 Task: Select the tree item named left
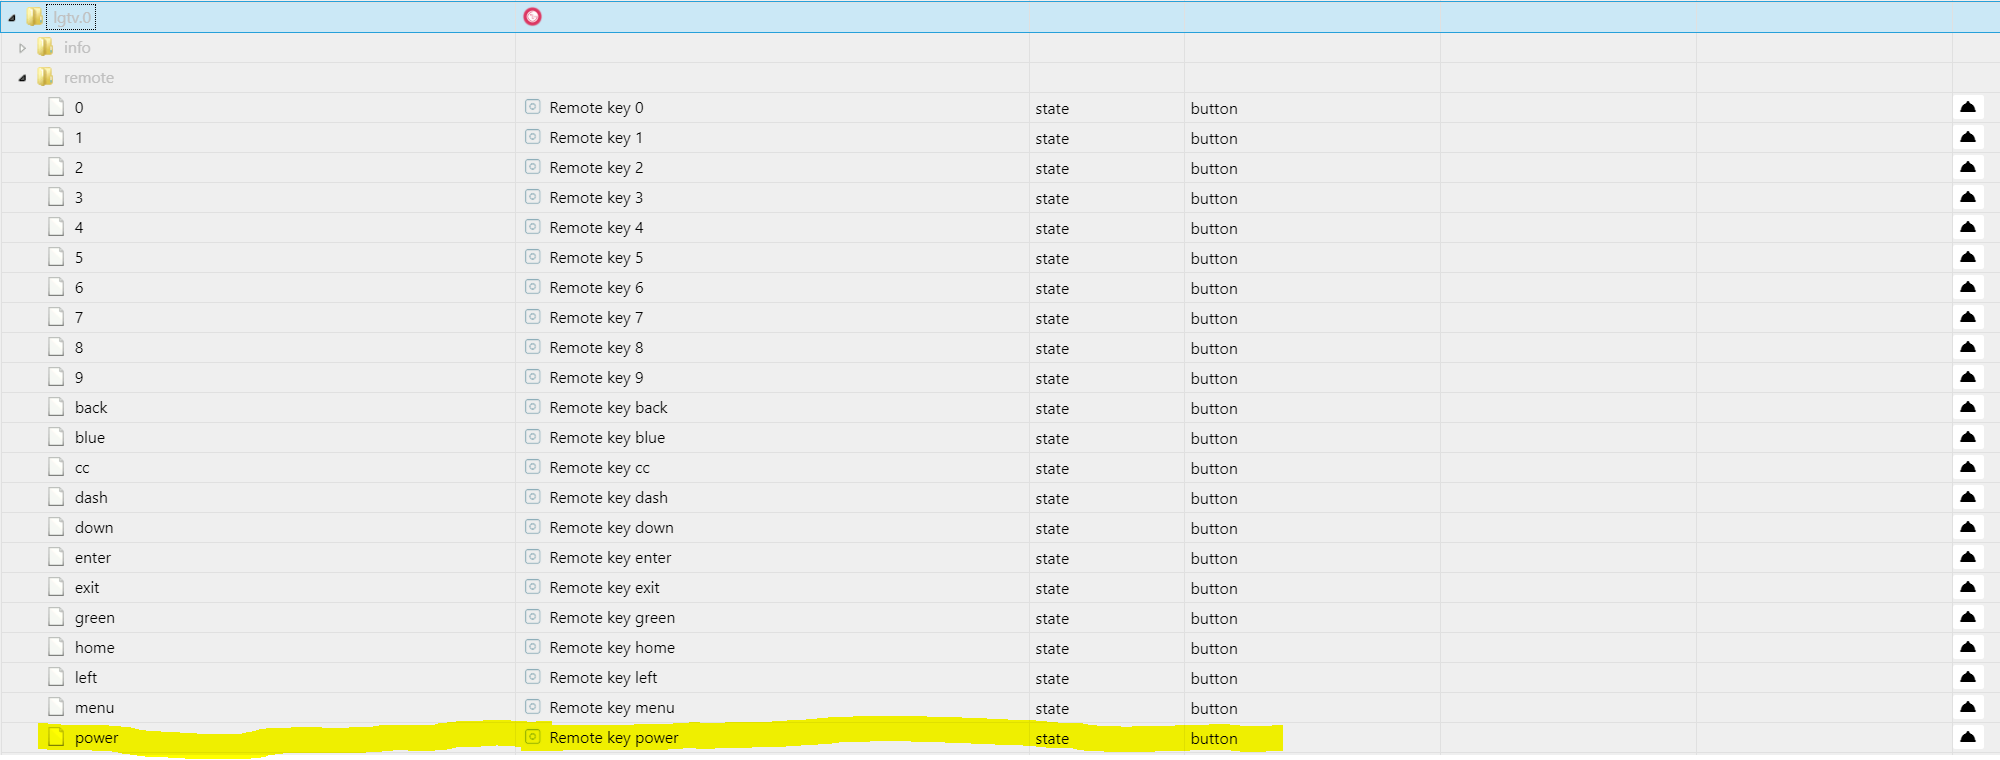click(86, 678)
